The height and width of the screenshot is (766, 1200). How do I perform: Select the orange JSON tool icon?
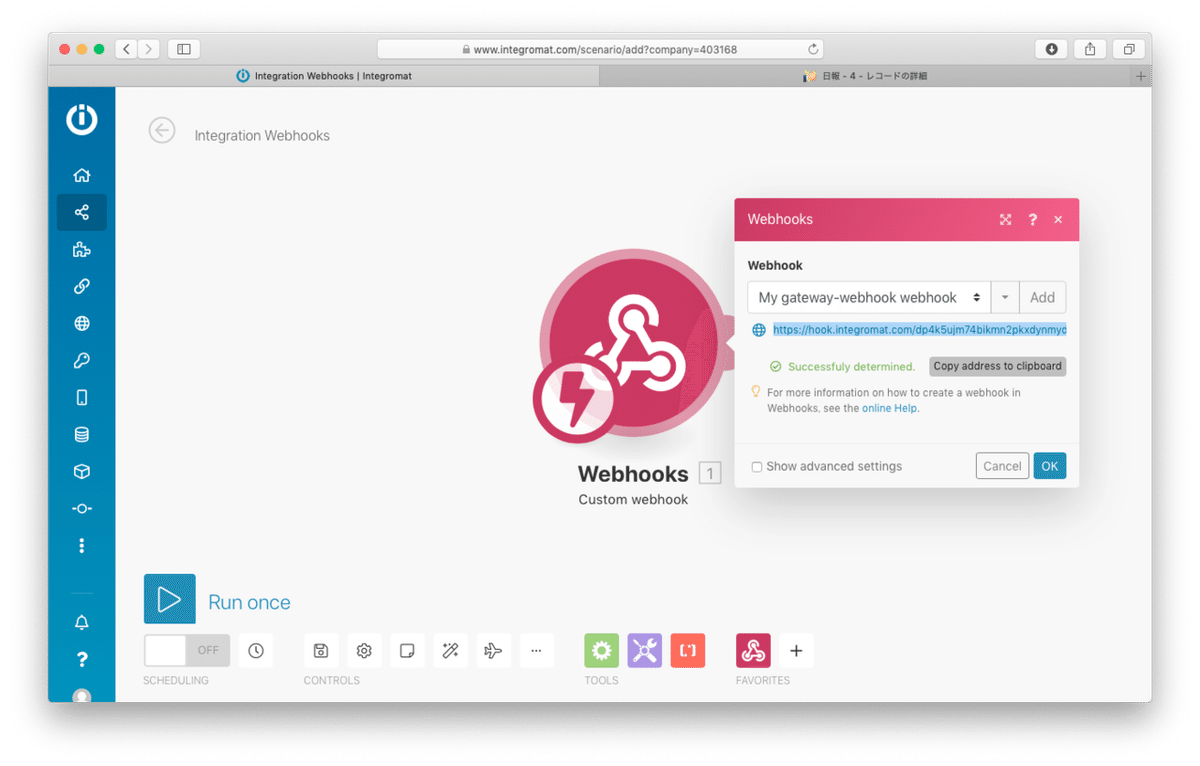coord(688,650)
